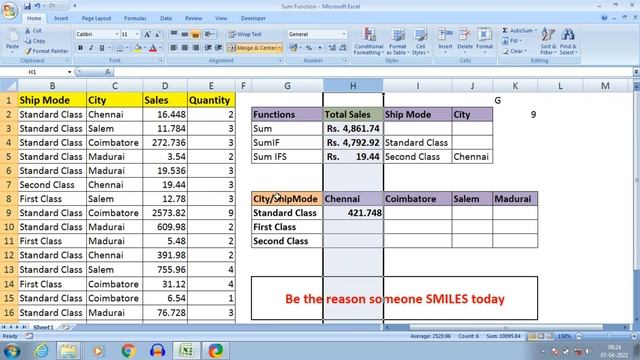The width and height of the screenshot is (640, 360).
Task: Switch to the Data ribbon tab
Action: [x=166, y=18]
